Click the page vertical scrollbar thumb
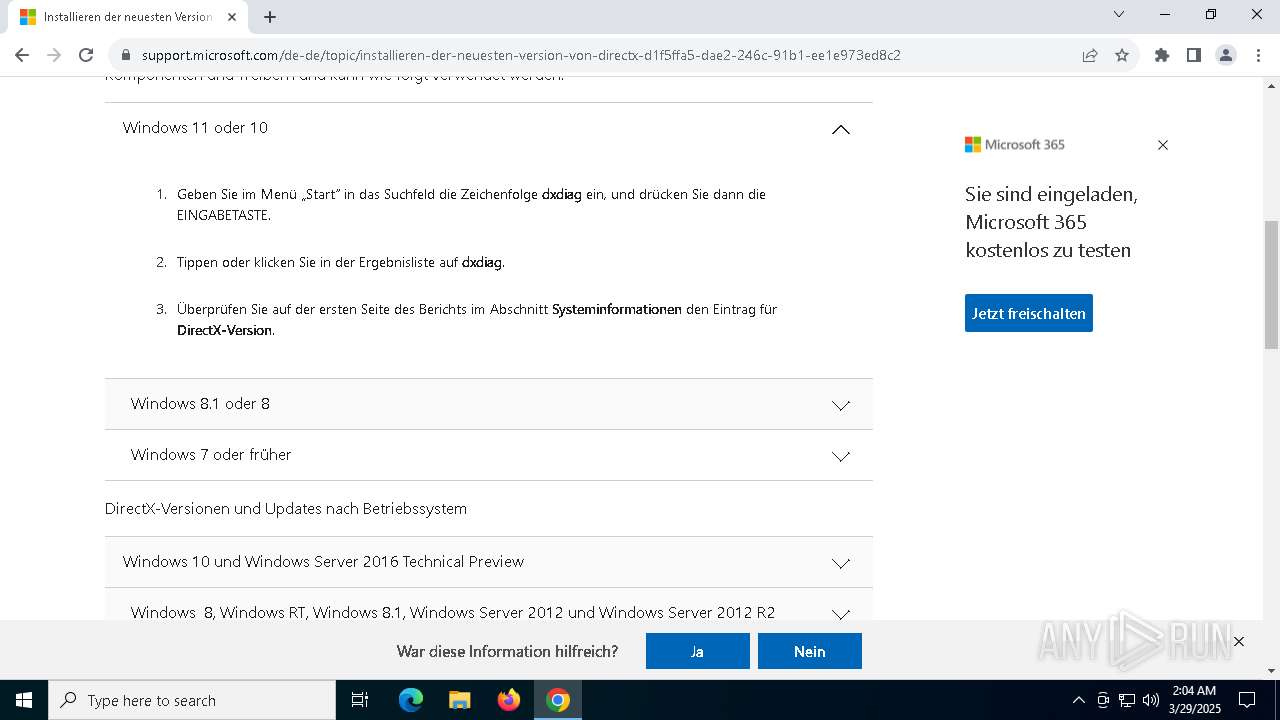 [1272, 284]
